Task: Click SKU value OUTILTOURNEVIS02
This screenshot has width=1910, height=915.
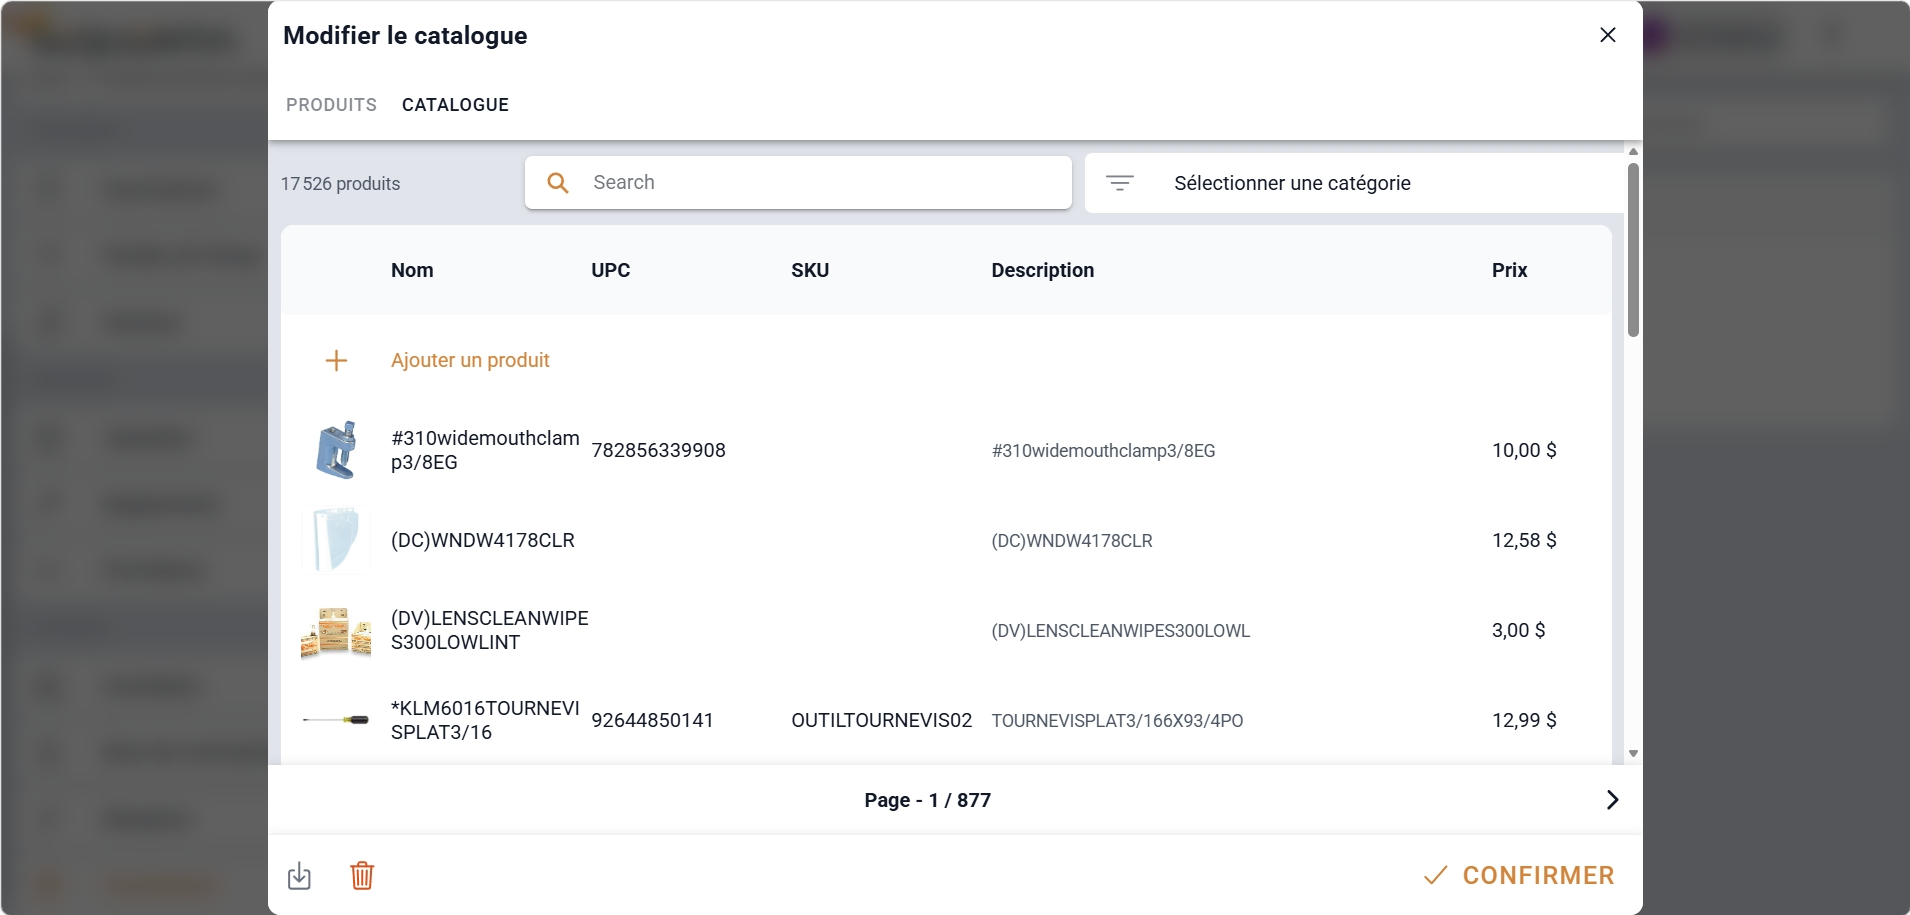Action: 881,720
